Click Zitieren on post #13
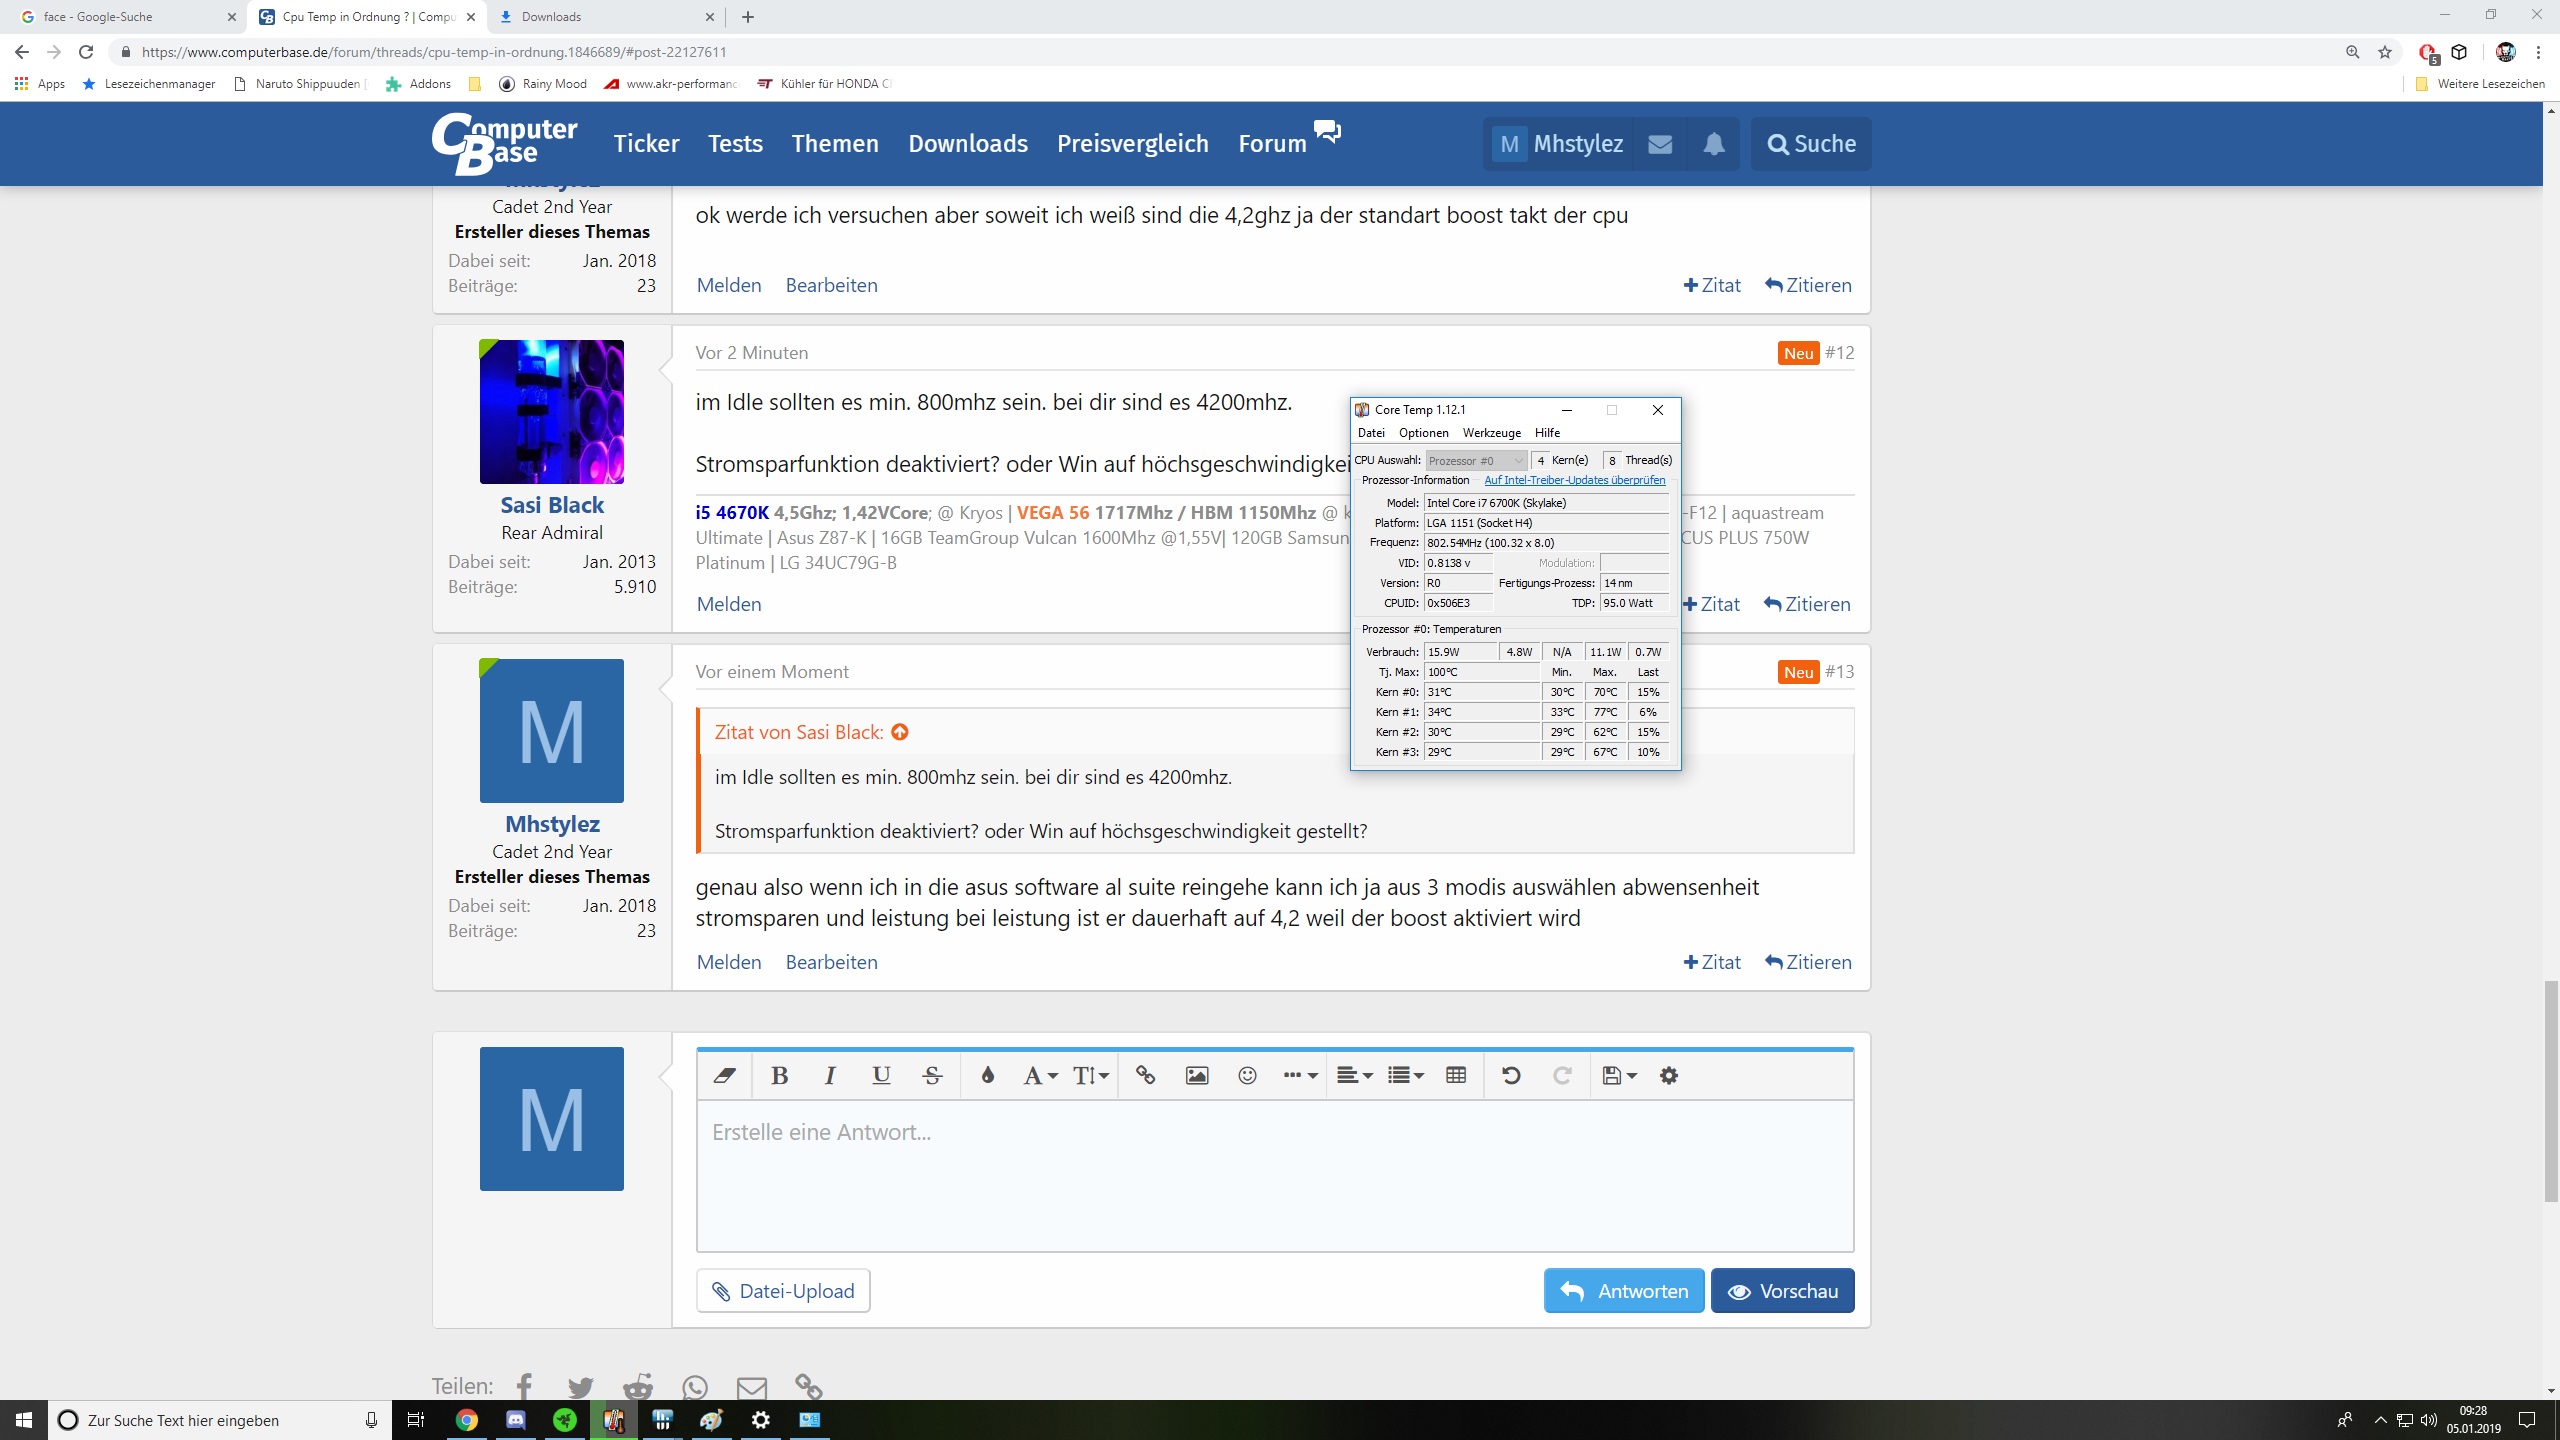 [1808, 962]
